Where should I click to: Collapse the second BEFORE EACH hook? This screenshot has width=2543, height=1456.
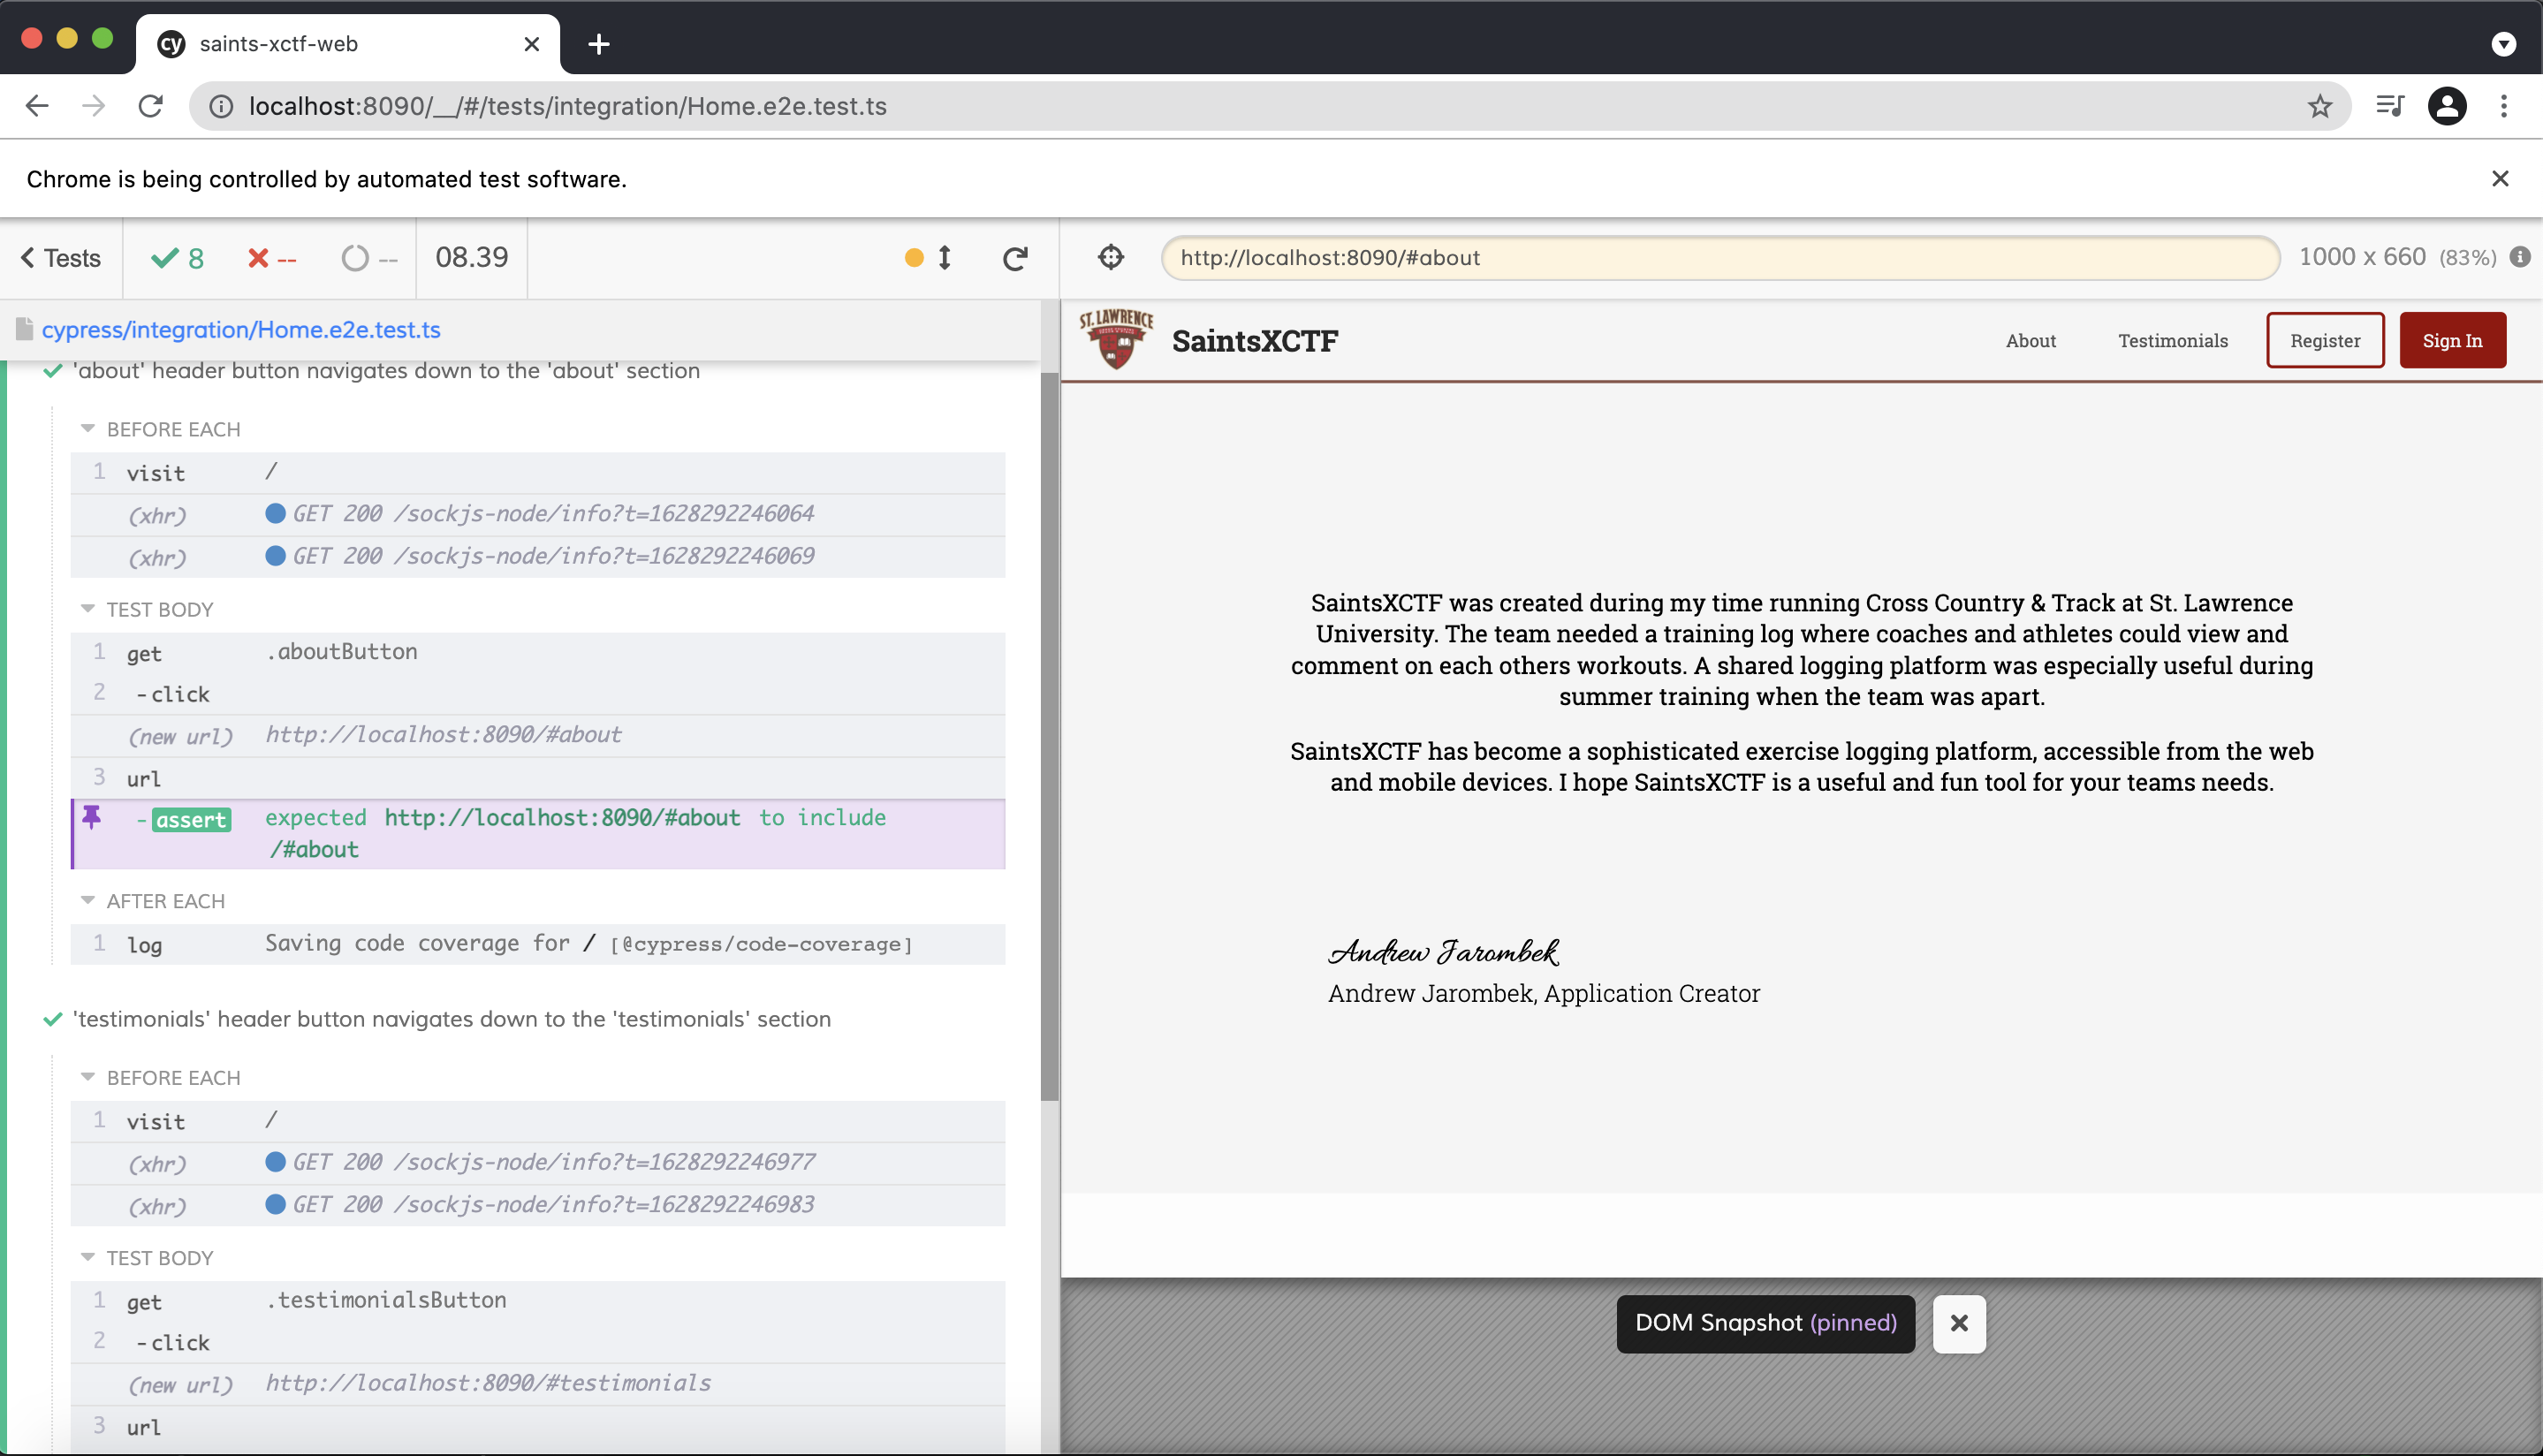(174, 1078)
